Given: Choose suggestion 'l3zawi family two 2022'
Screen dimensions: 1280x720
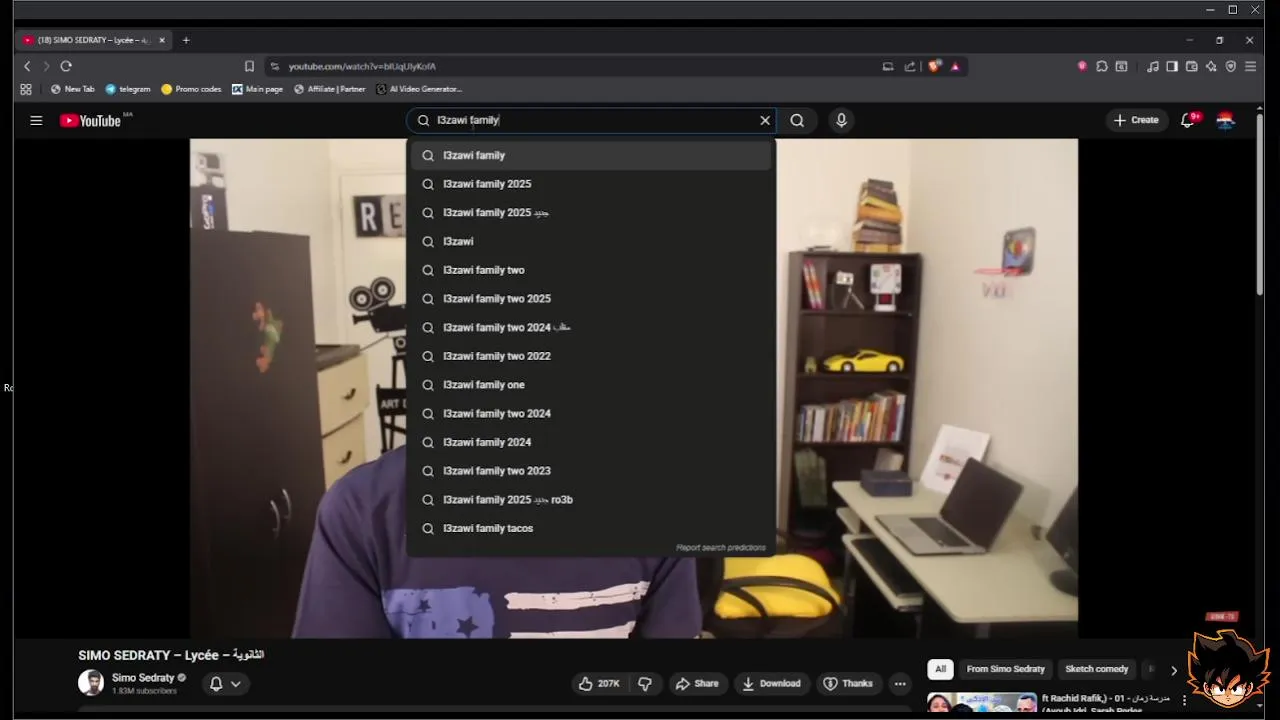Looking at the screenshot, I should point(591,356).
